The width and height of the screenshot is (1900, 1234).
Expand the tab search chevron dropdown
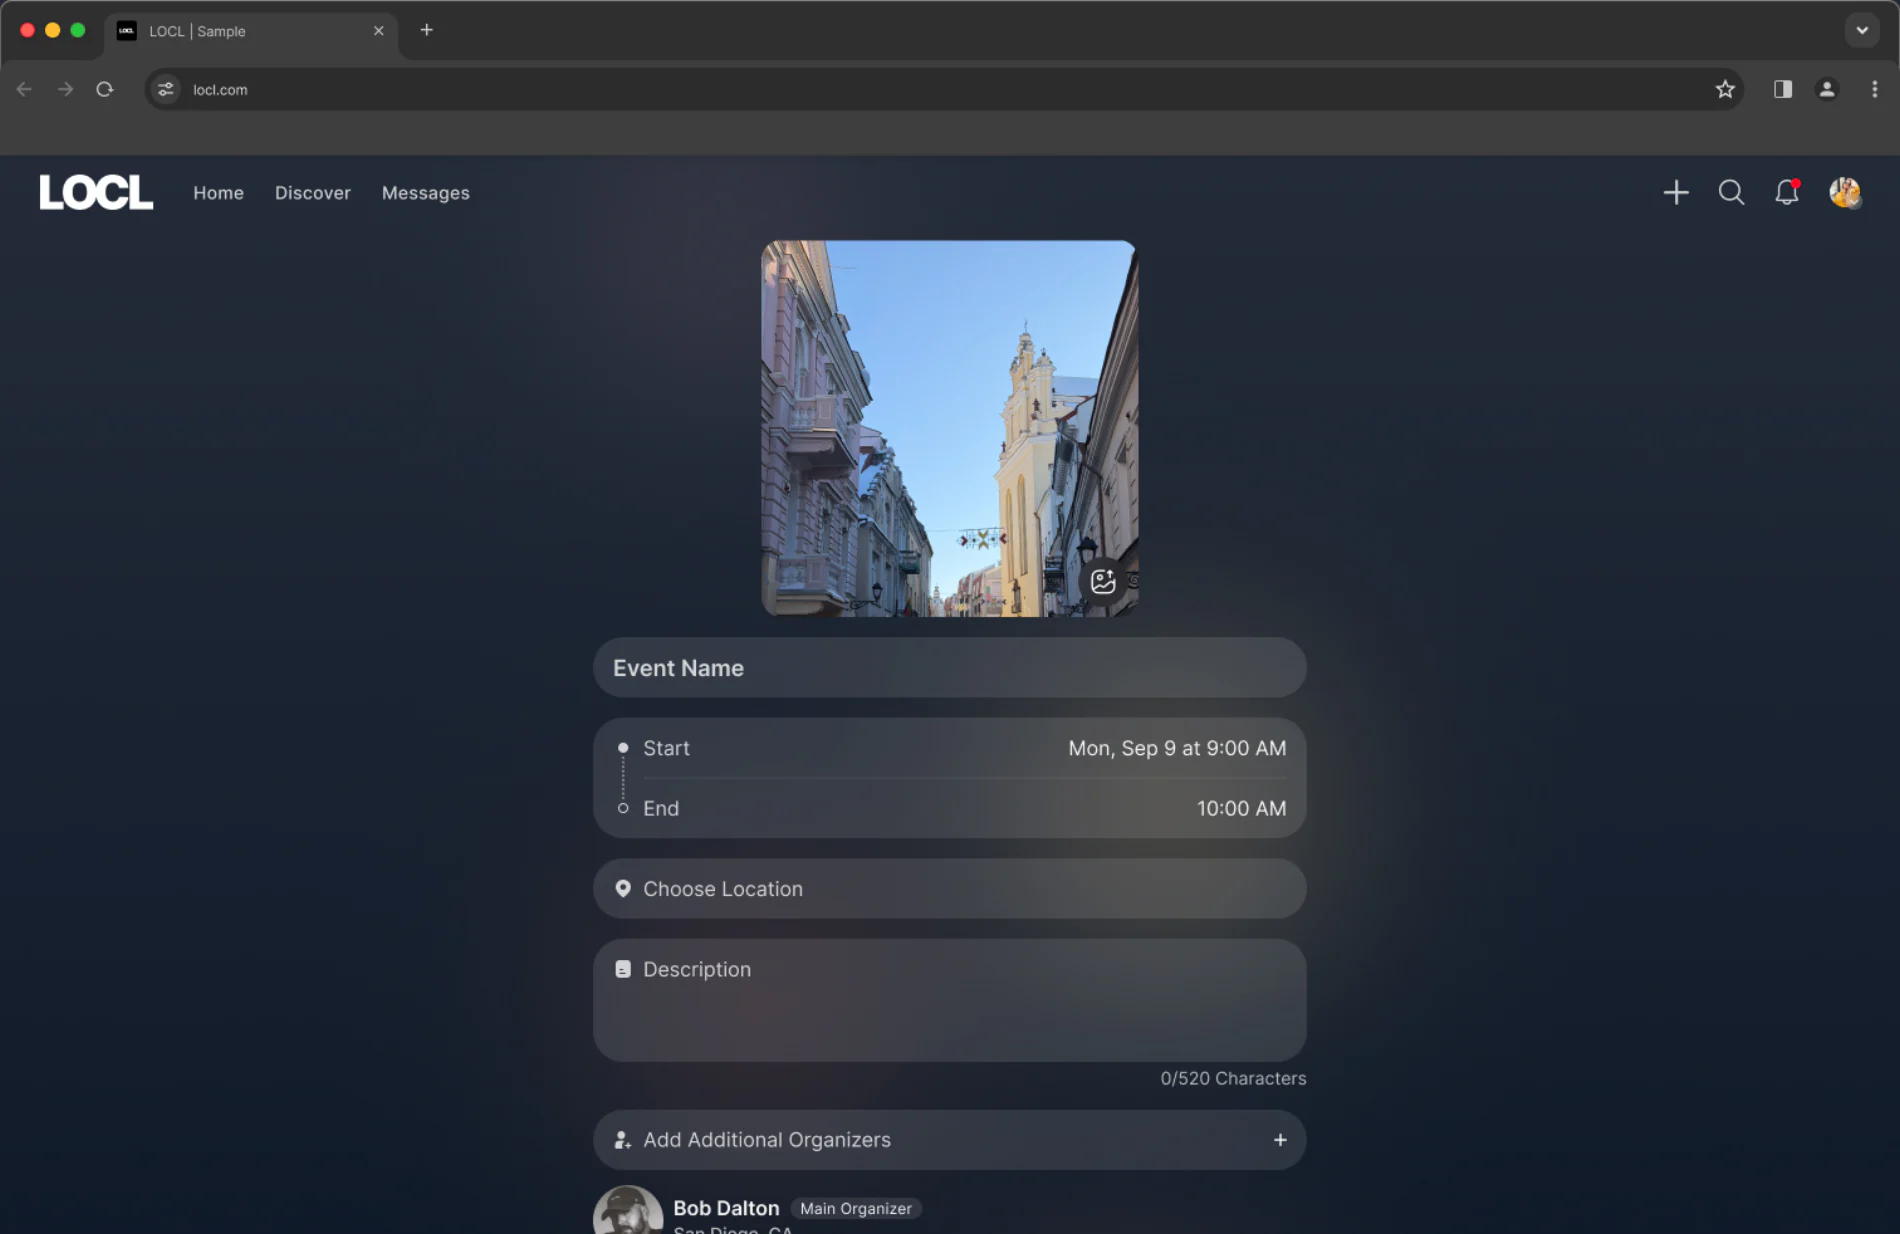click(x=1862, y=30)
